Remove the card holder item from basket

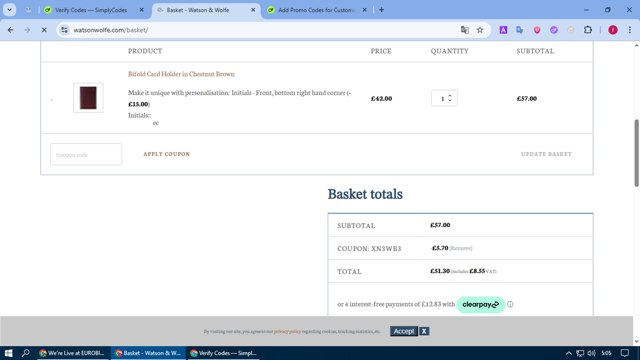[x=51, y=99]
